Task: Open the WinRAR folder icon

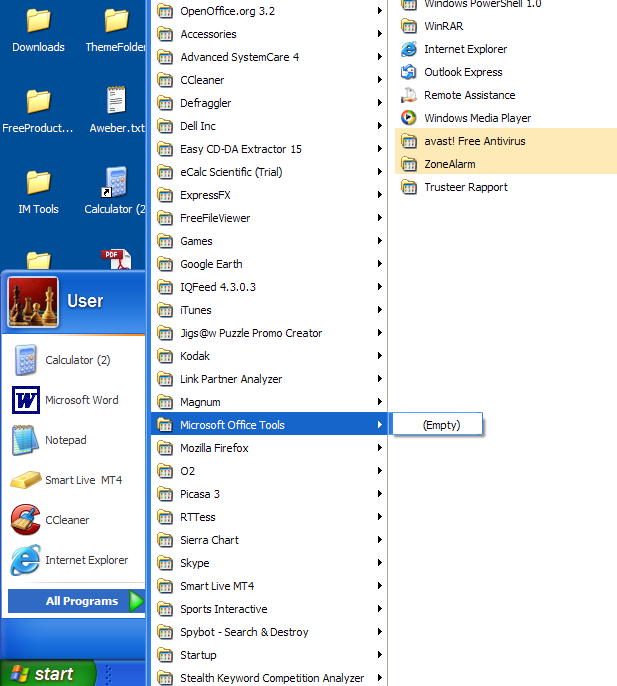Action: point(409,26)
